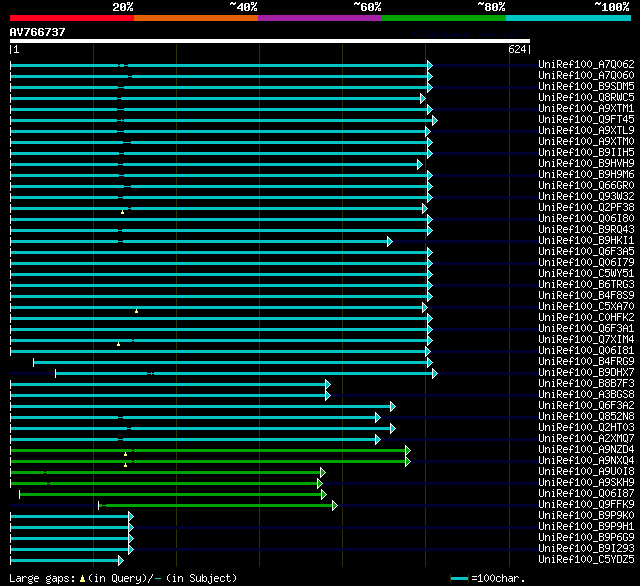Click the UniRef100_Q6F3A1 label
Viewport: 640px width, 586px height.
pyautogui.click(x=586, y=329)
